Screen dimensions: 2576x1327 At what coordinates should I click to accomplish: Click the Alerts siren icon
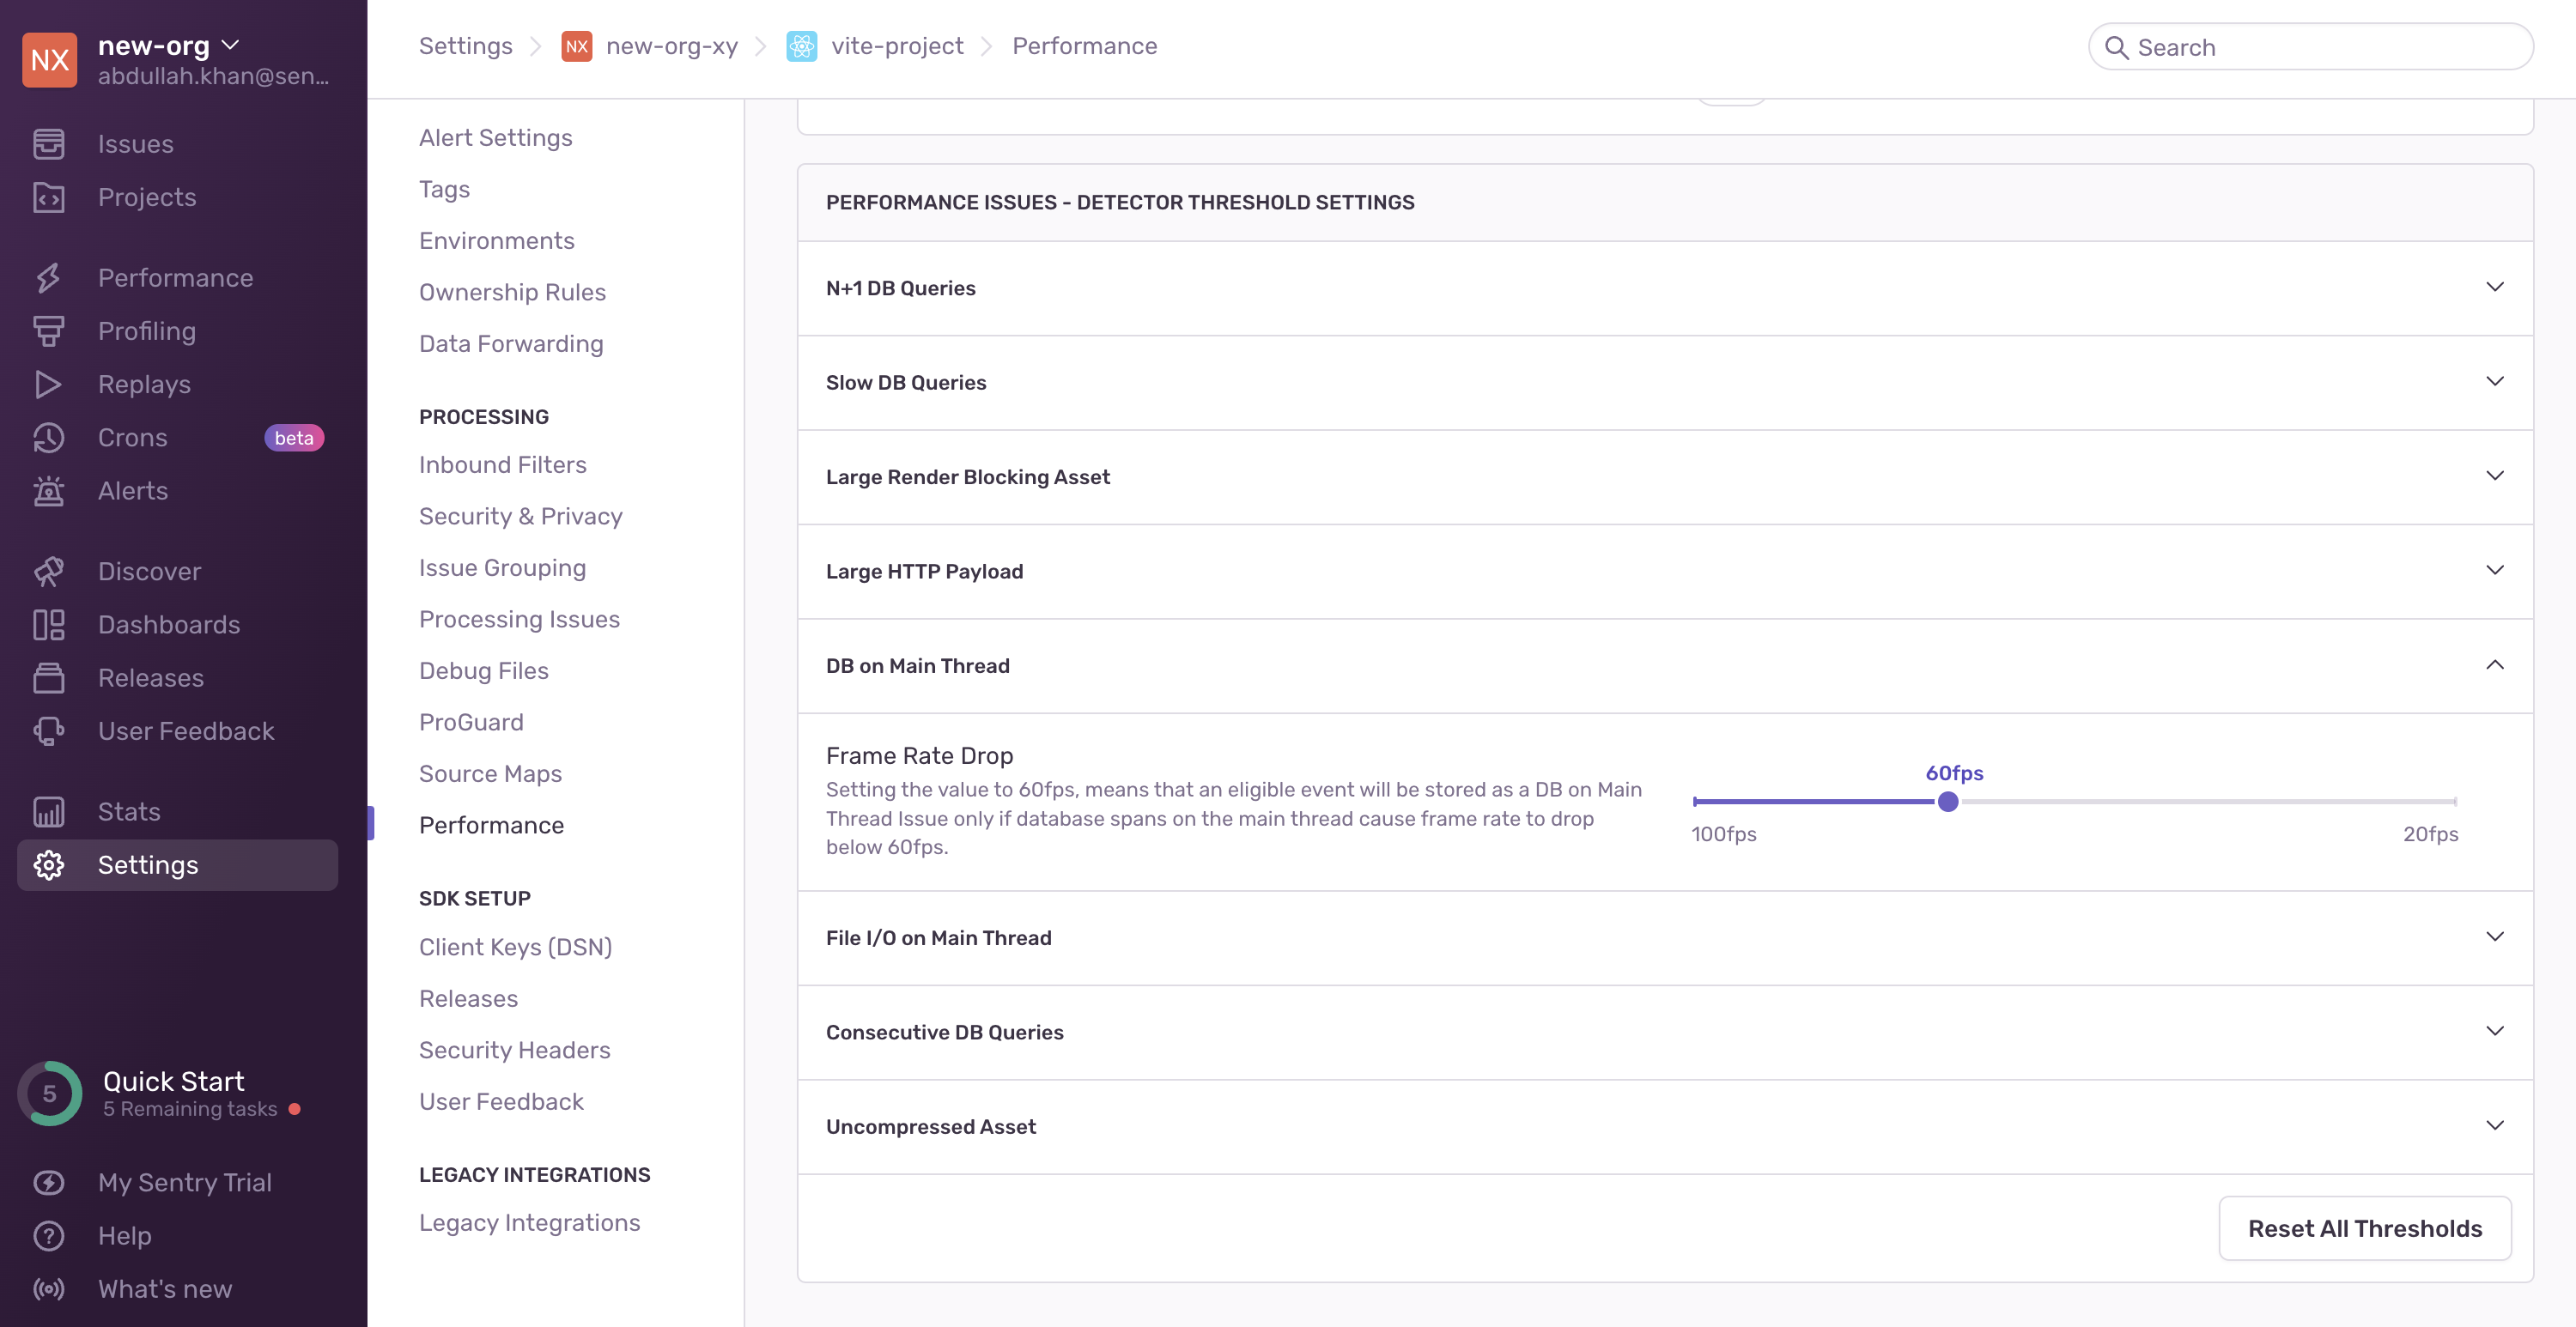(x=48, y=491)
